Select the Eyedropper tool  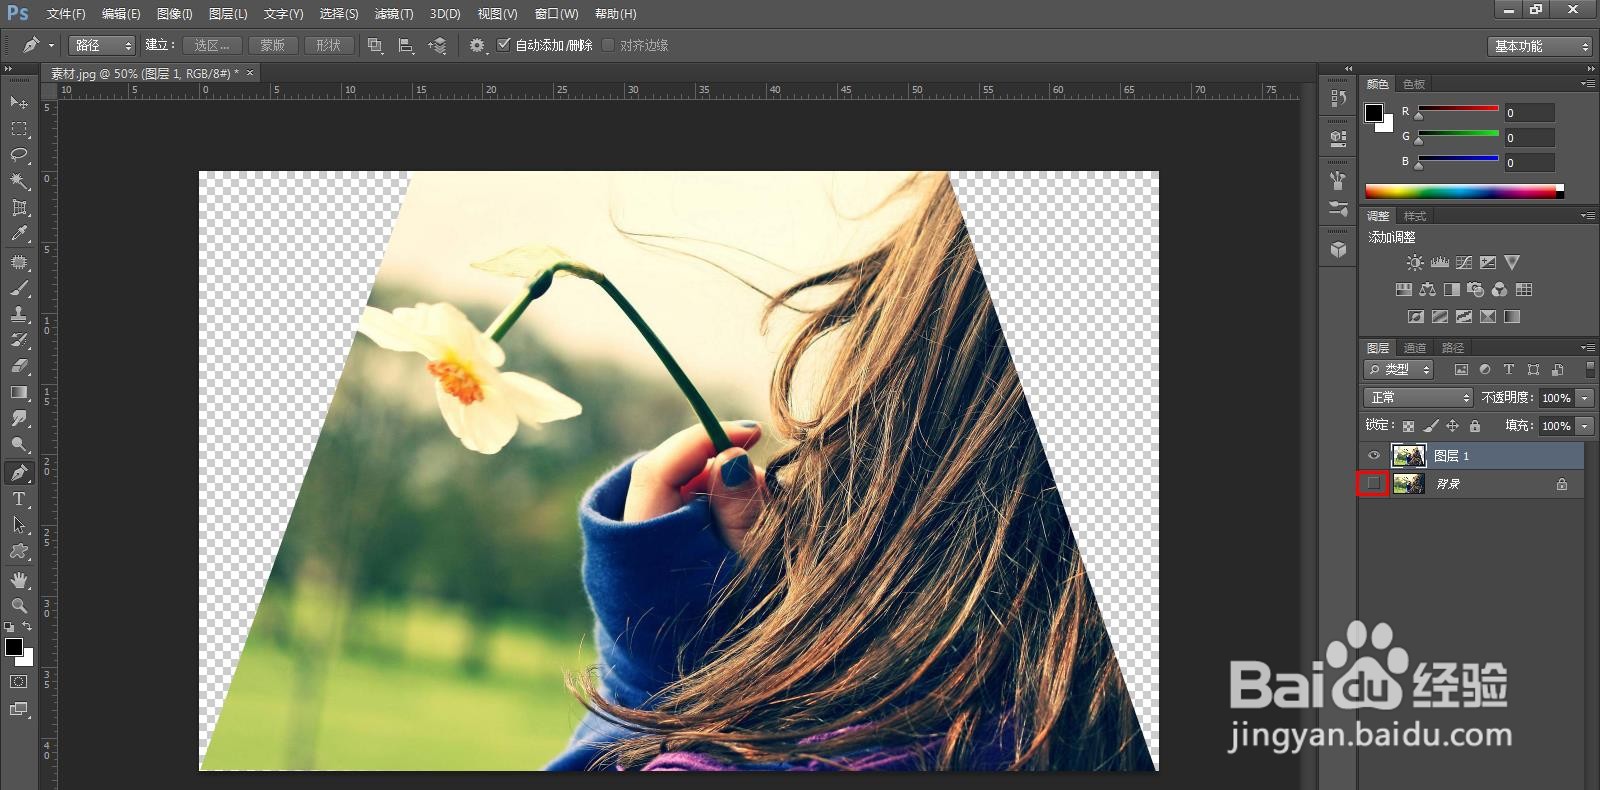pos(19,234)
